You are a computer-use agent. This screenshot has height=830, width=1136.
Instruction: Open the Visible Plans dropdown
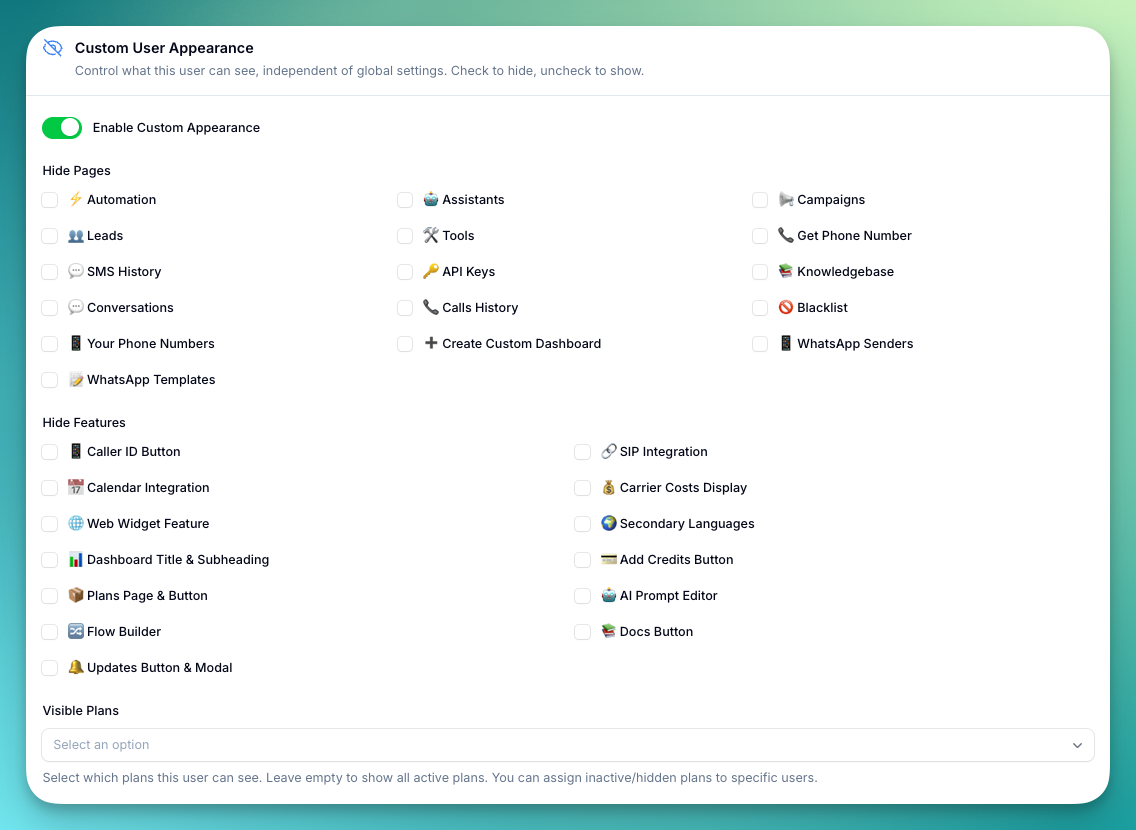click(x=568, y=745)
